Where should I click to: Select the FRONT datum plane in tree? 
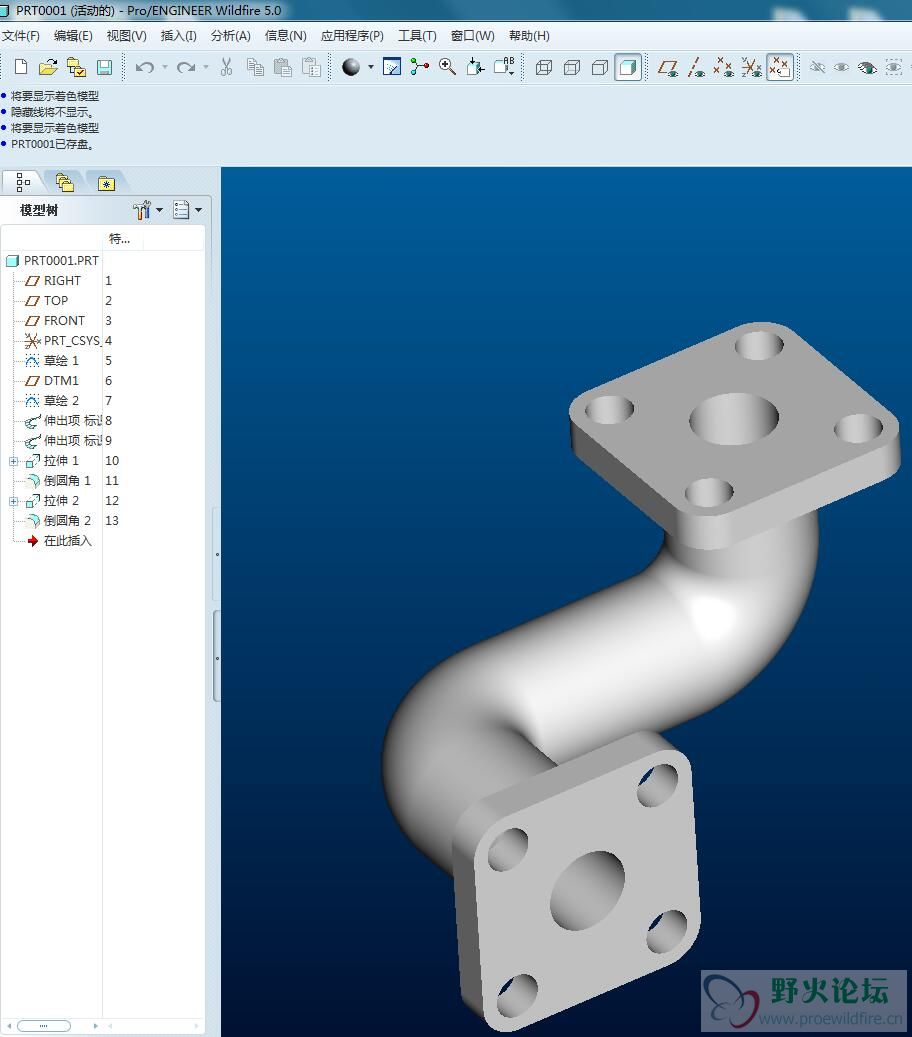64,321
